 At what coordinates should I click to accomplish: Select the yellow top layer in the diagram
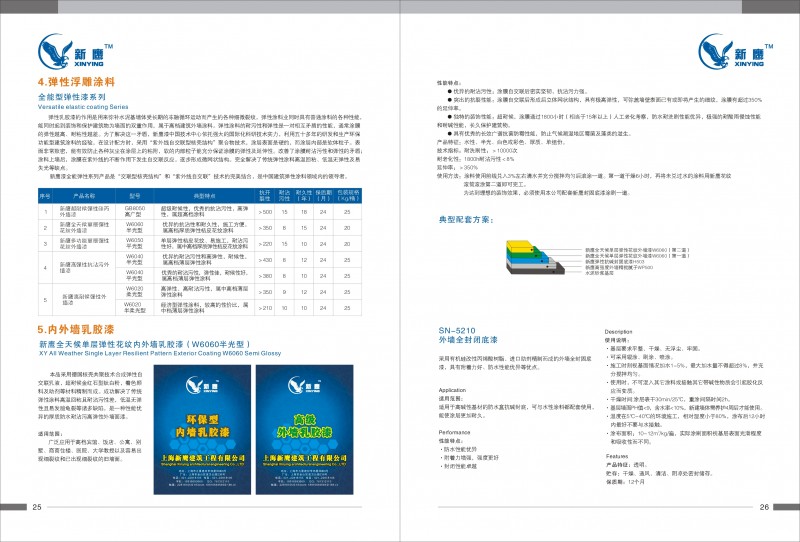point(519,245)
